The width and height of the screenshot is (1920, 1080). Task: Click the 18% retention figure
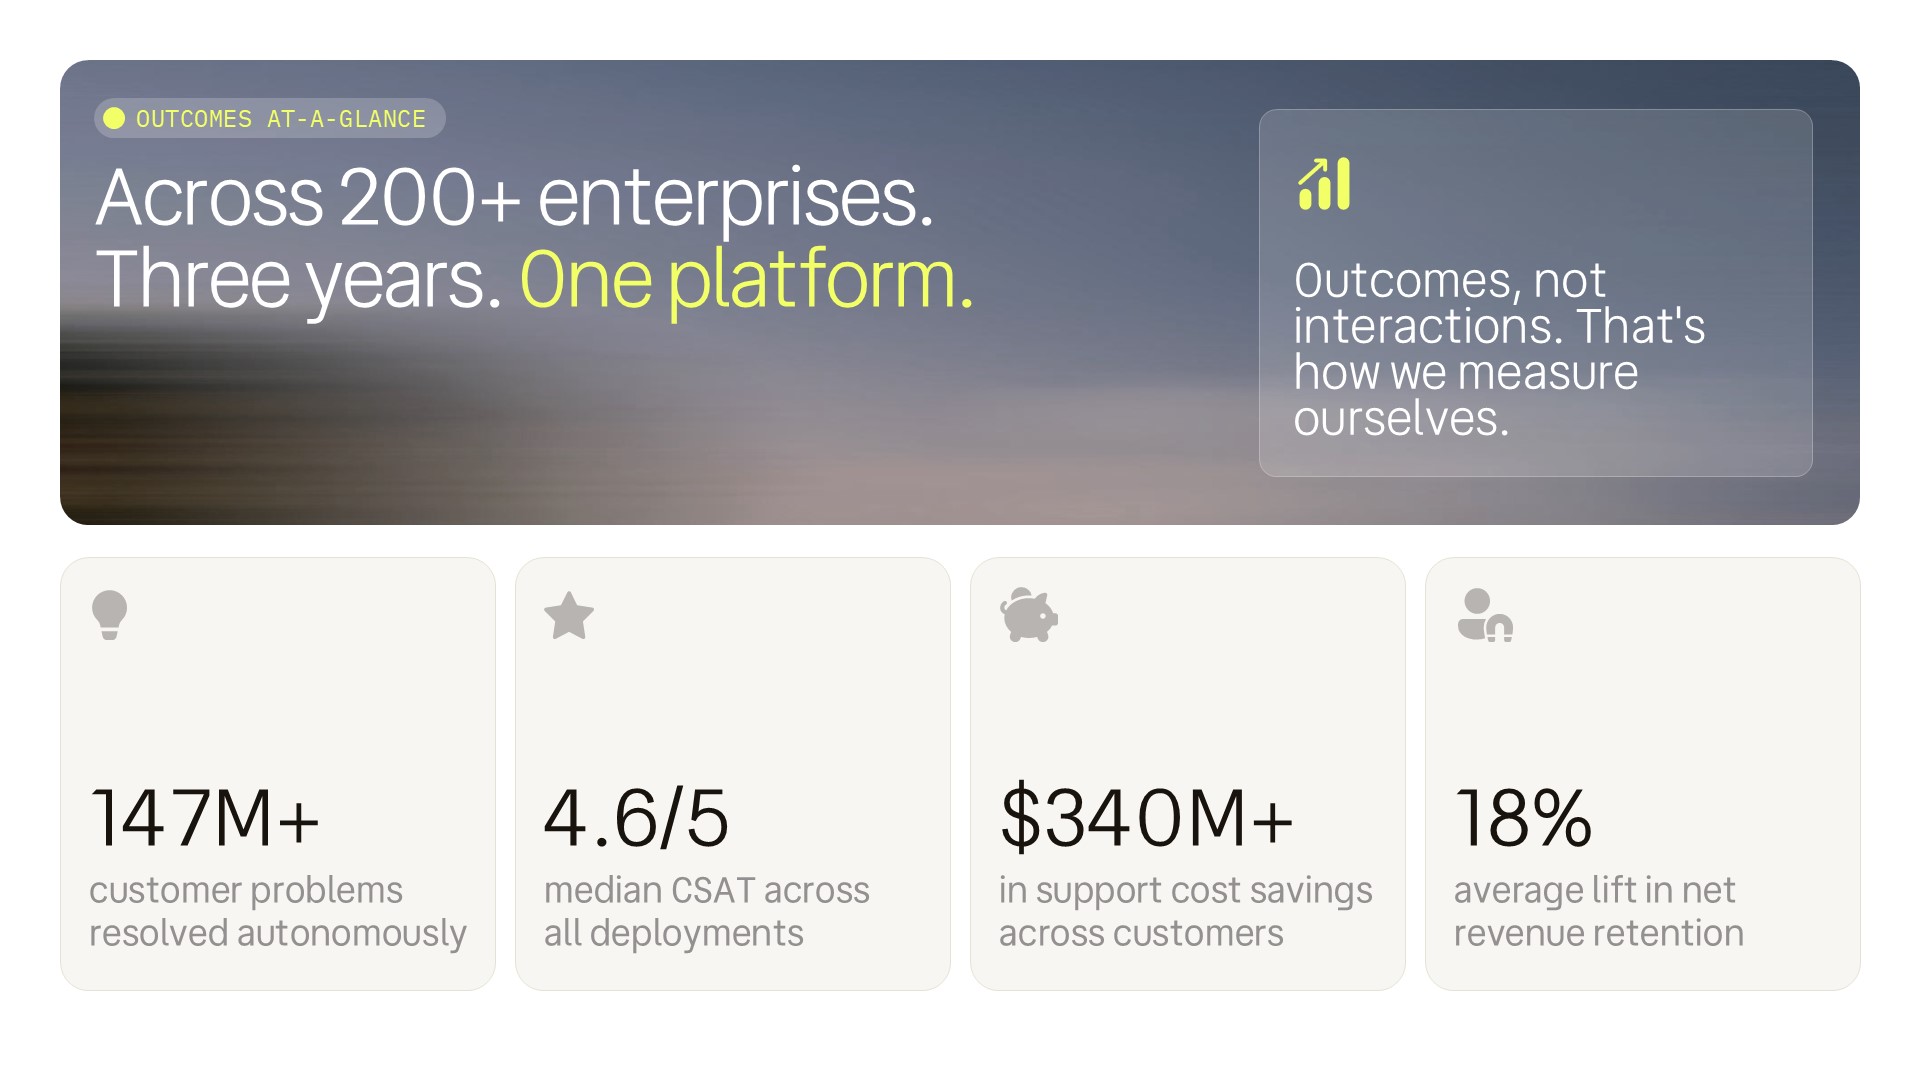pyautogui.click(x=1523, y=818)
